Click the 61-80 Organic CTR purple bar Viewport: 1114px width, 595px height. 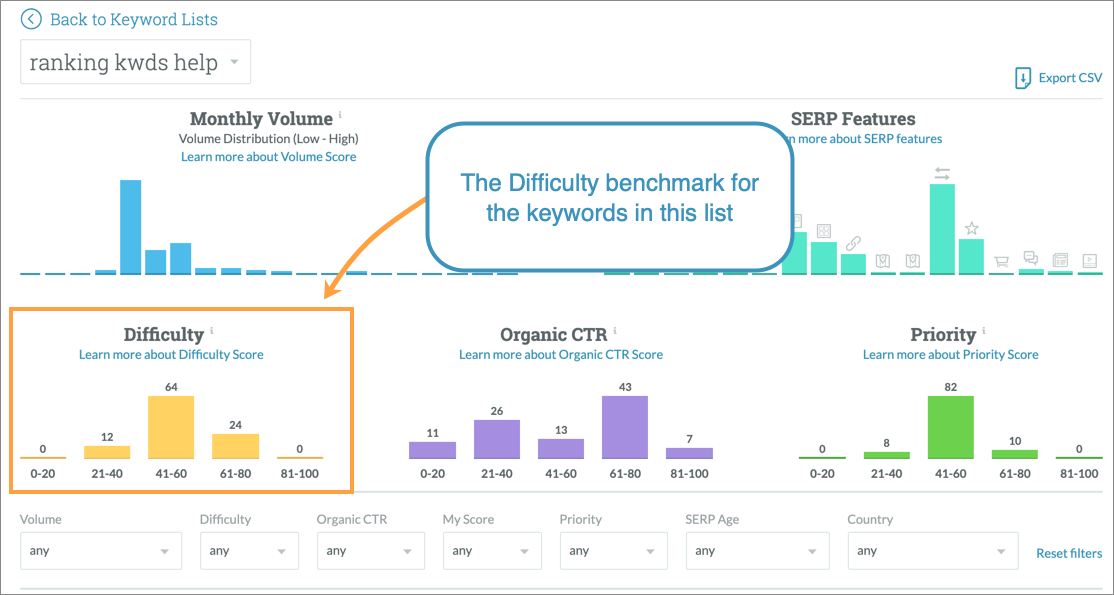[625, 428]
